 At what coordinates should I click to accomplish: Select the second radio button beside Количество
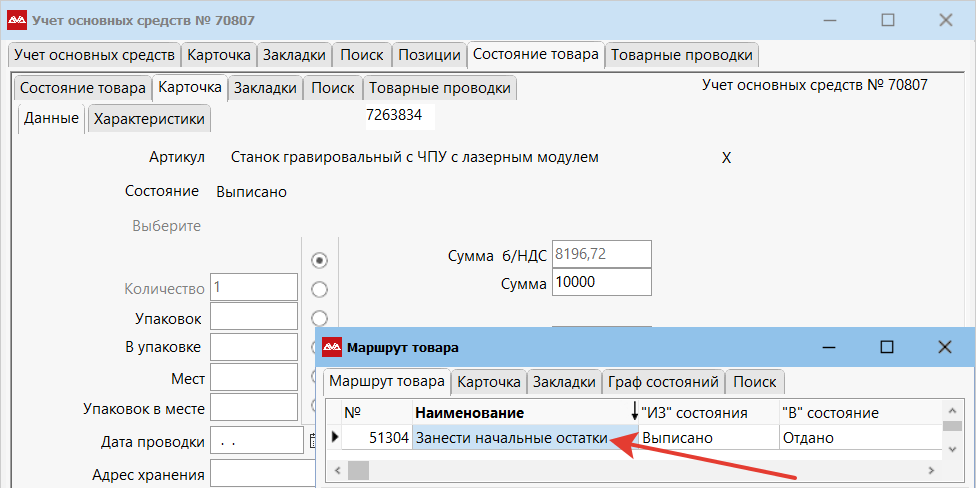[x=319, y=289]
